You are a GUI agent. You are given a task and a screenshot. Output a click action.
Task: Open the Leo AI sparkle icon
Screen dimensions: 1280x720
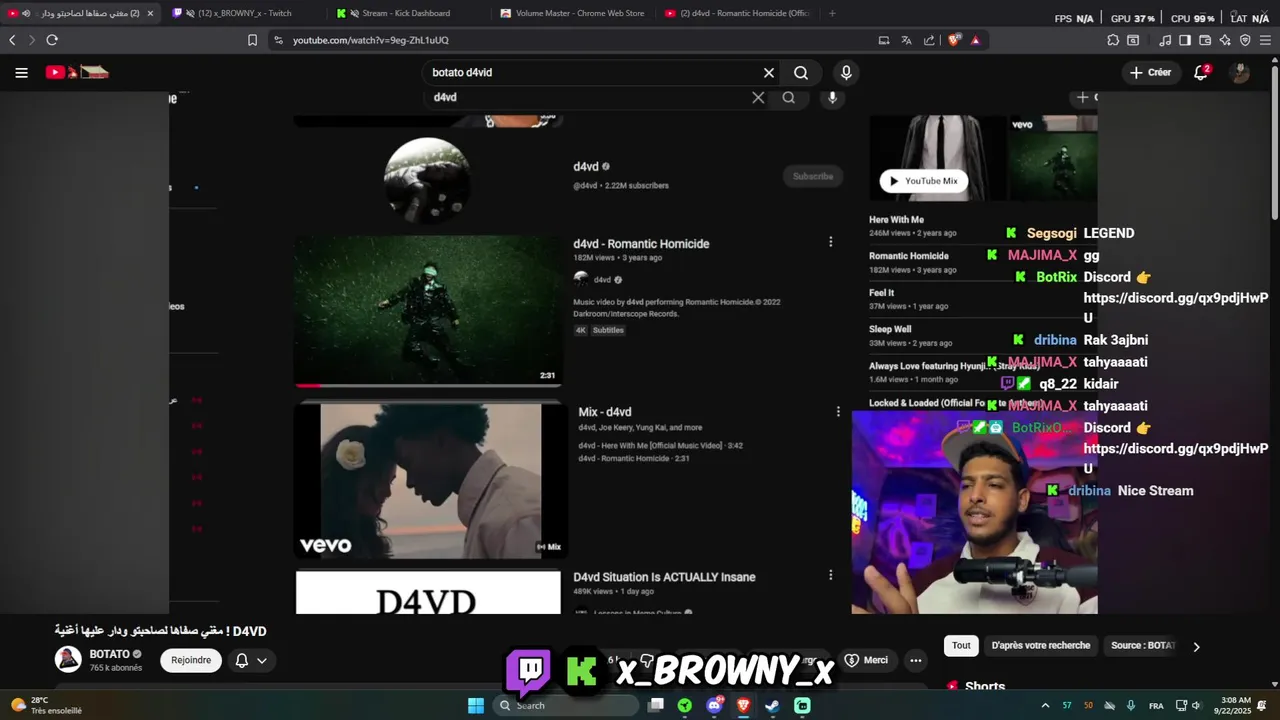click(x=1225, y=40)
